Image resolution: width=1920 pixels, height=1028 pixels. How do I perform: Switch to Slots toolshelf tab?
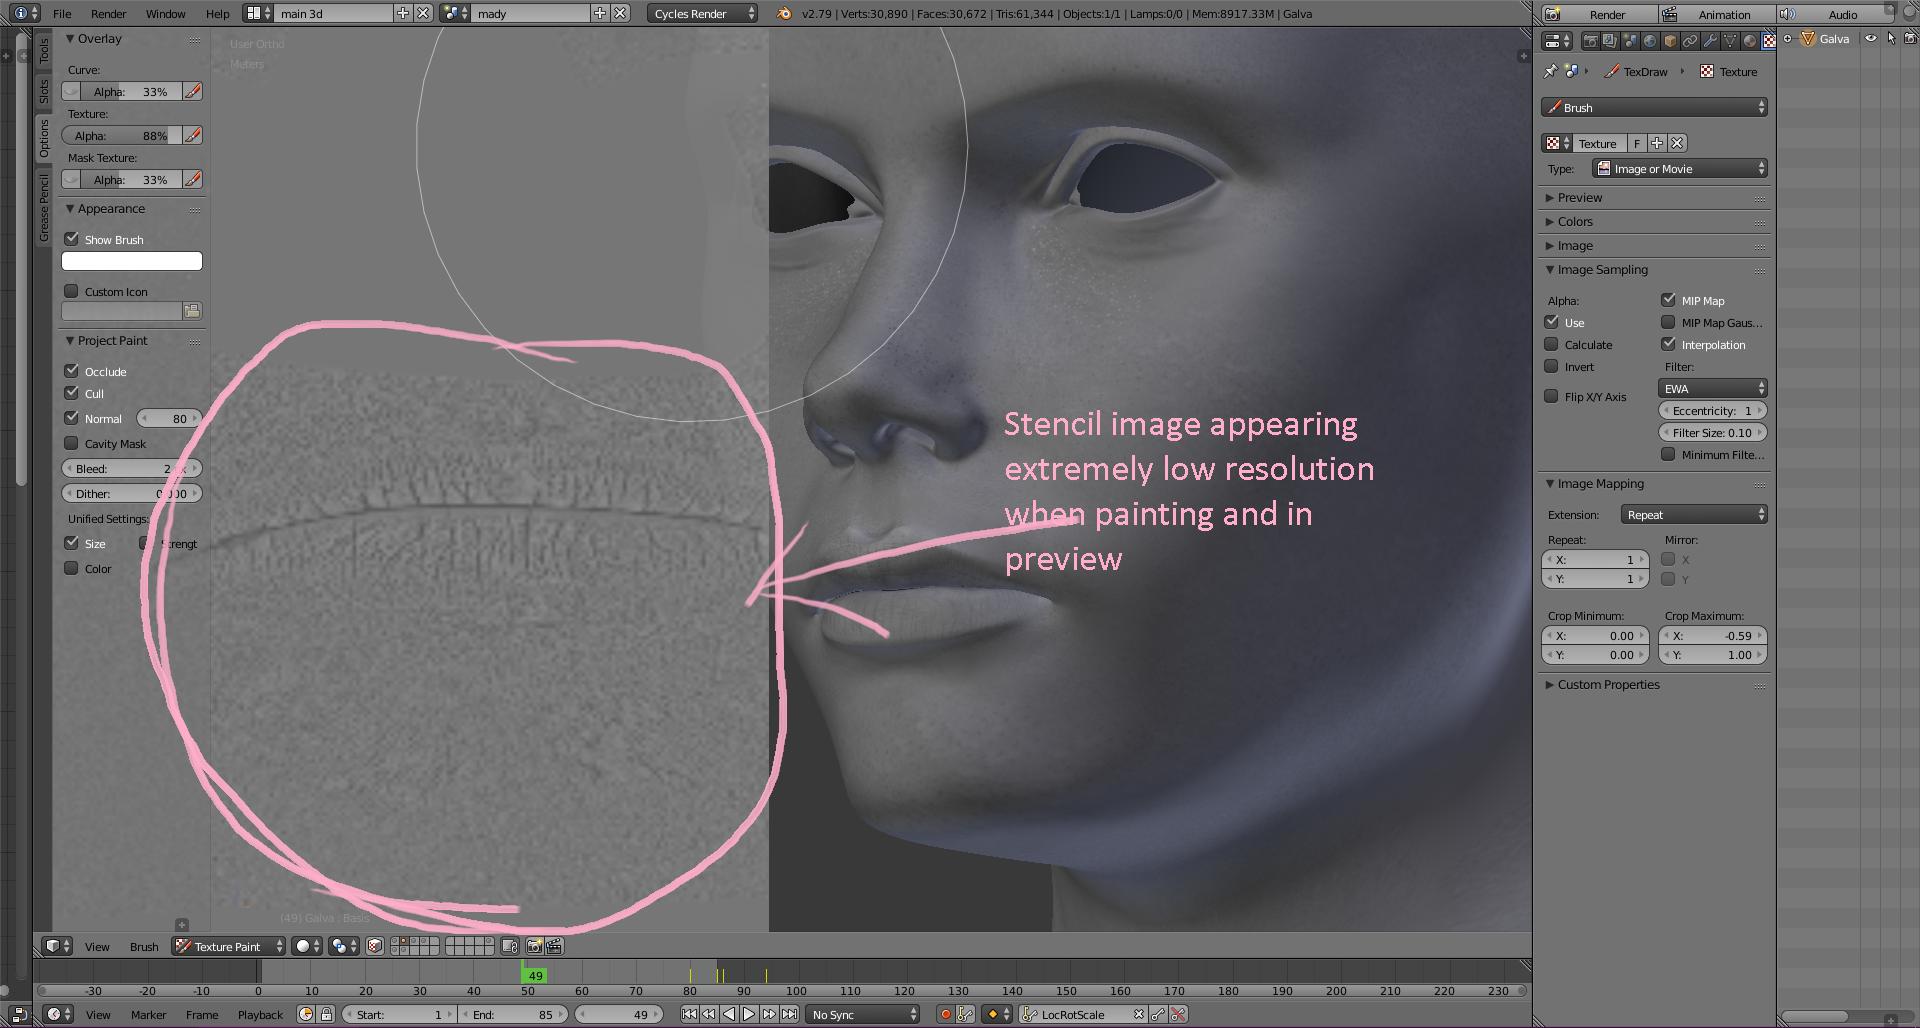coord(44,92)
